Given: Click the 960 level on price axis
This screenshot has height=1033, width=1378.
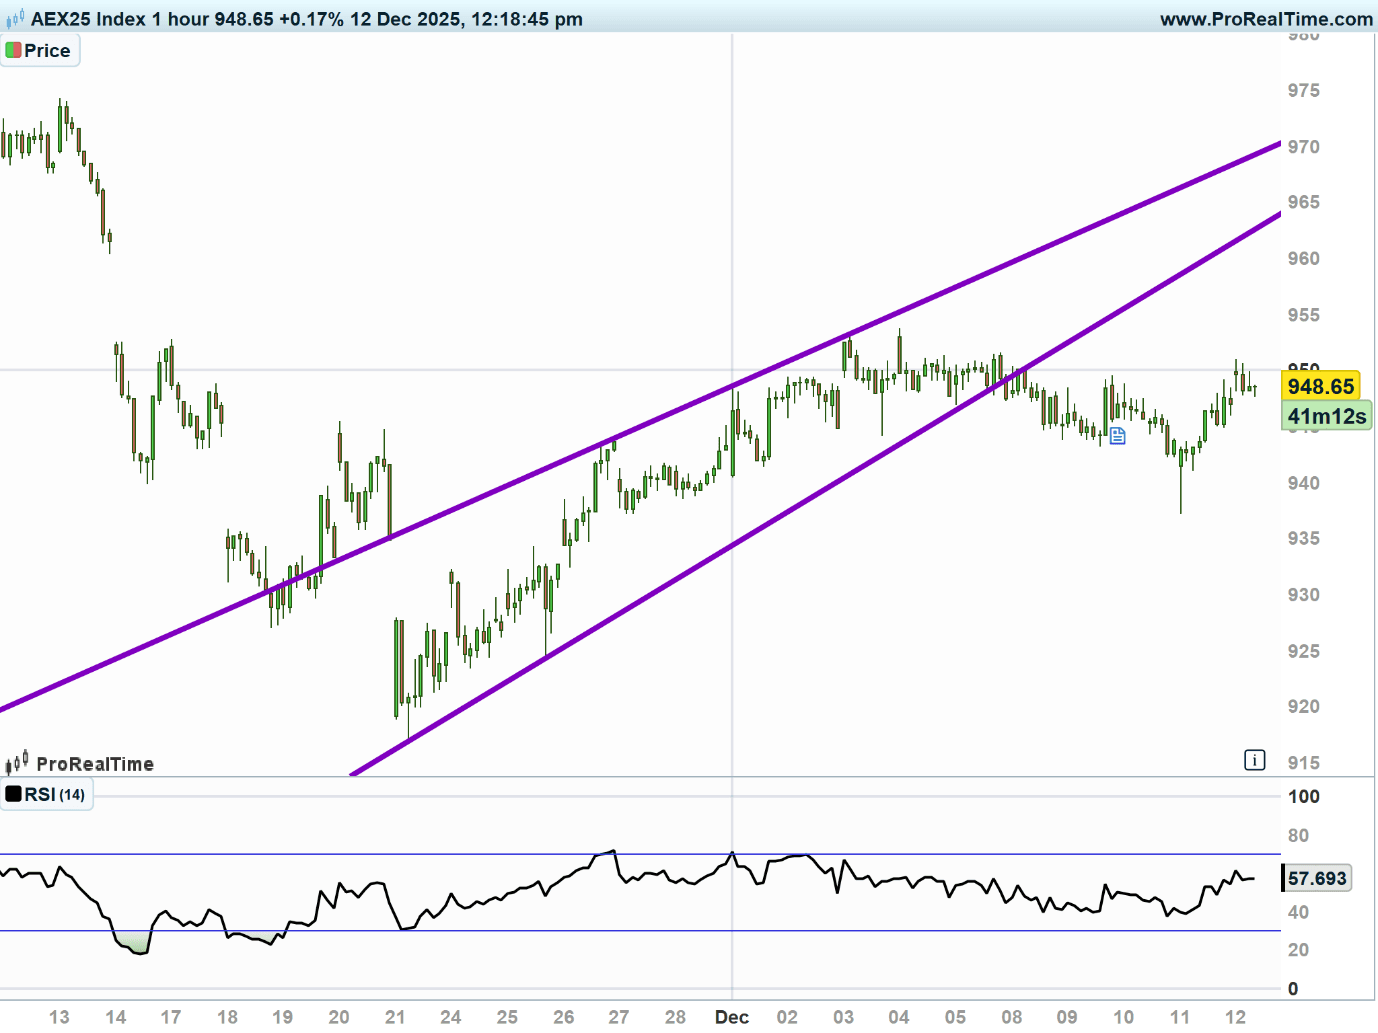Looking at the screenshot, I should tap(1303, 258).
